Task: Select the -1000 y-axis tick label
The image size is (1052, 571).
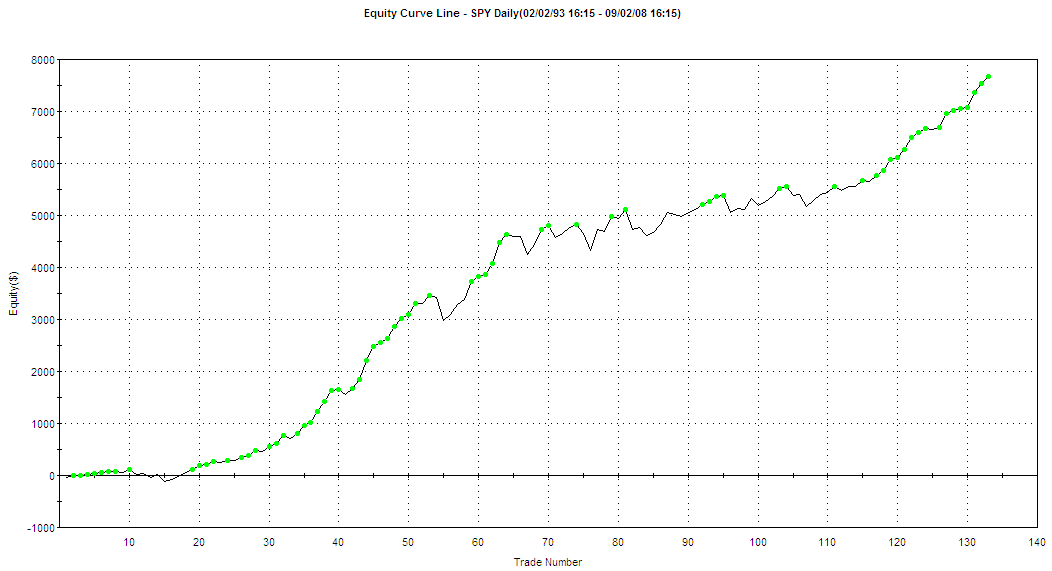Action: point(41,528)
